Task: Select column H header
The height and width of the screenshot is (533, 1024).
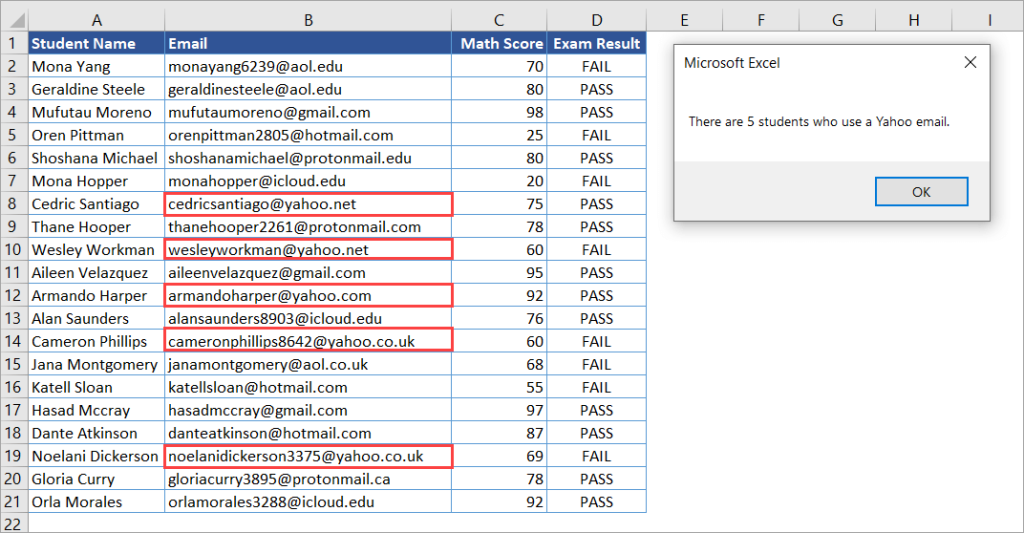Action: (913, 21)
